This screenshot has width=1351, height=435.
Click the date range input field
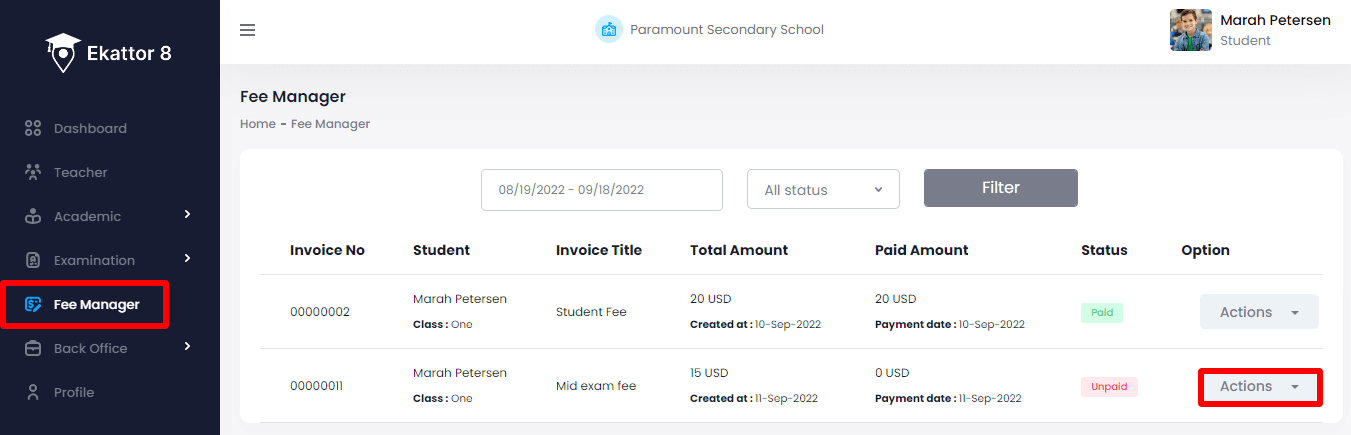click(x=601, y=190)
